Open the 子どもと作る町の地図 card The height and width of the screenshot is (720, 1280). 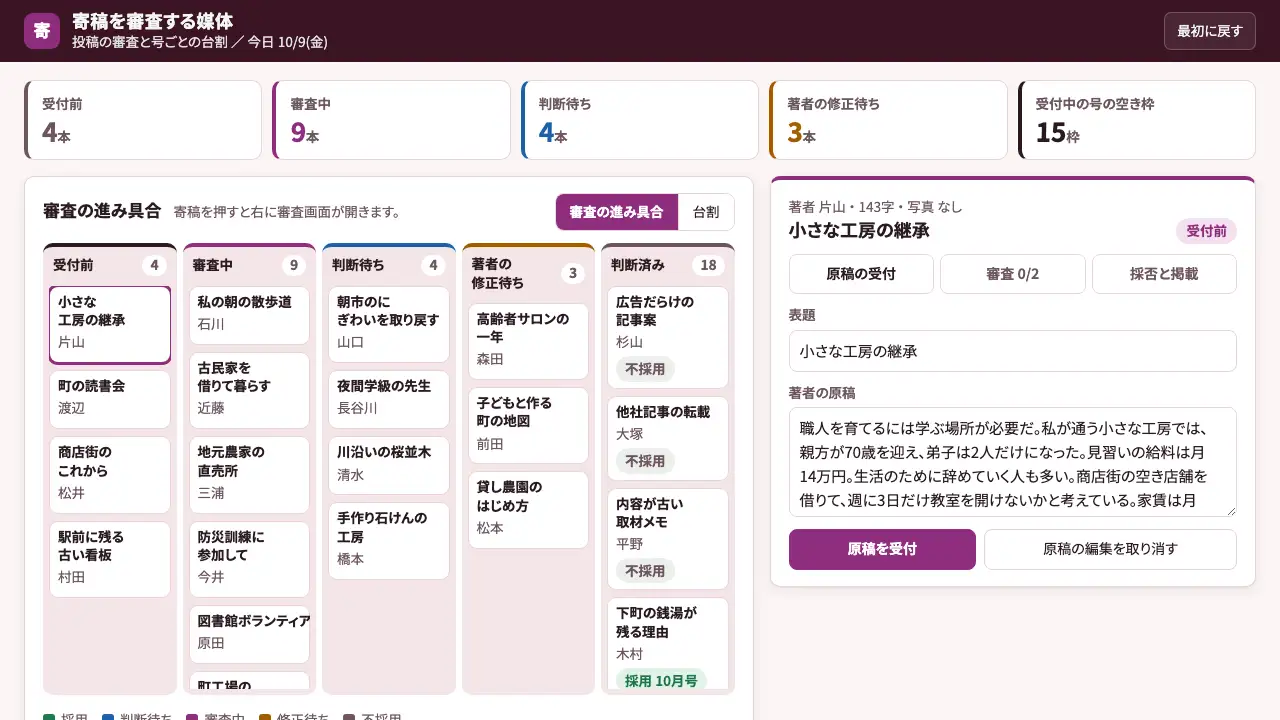click(x=528, y=425)
